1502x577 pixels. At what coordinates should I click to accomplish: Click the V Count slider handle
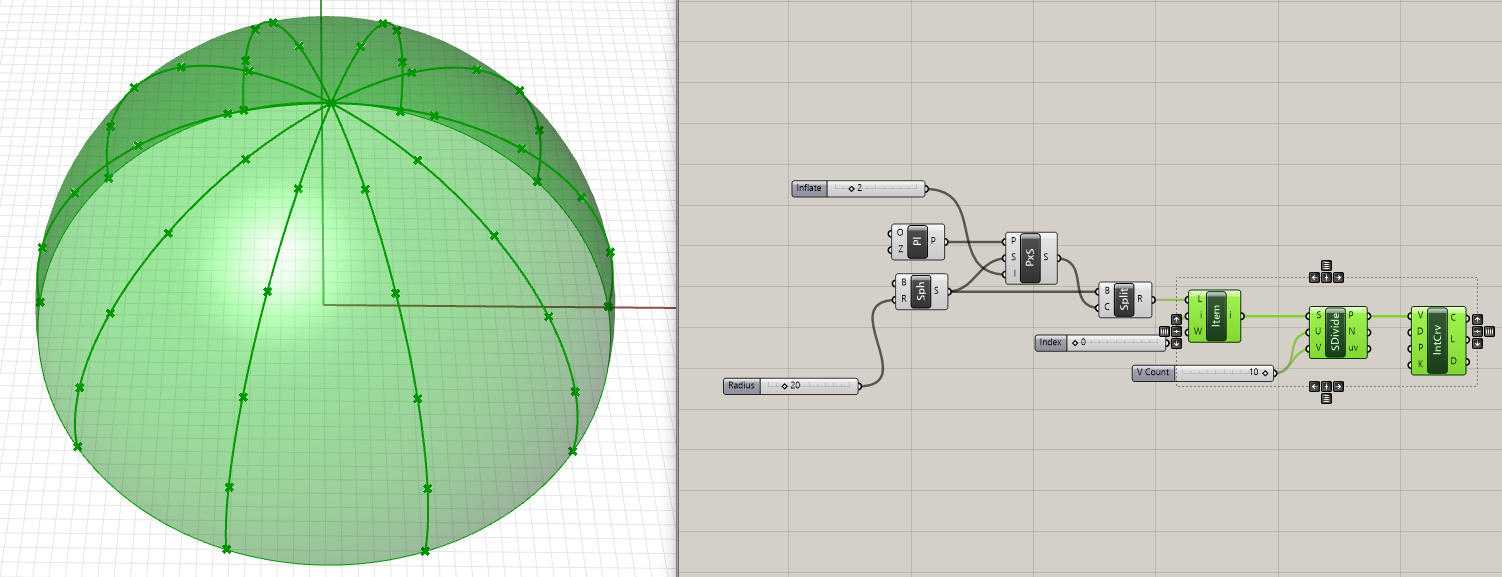1265,373
